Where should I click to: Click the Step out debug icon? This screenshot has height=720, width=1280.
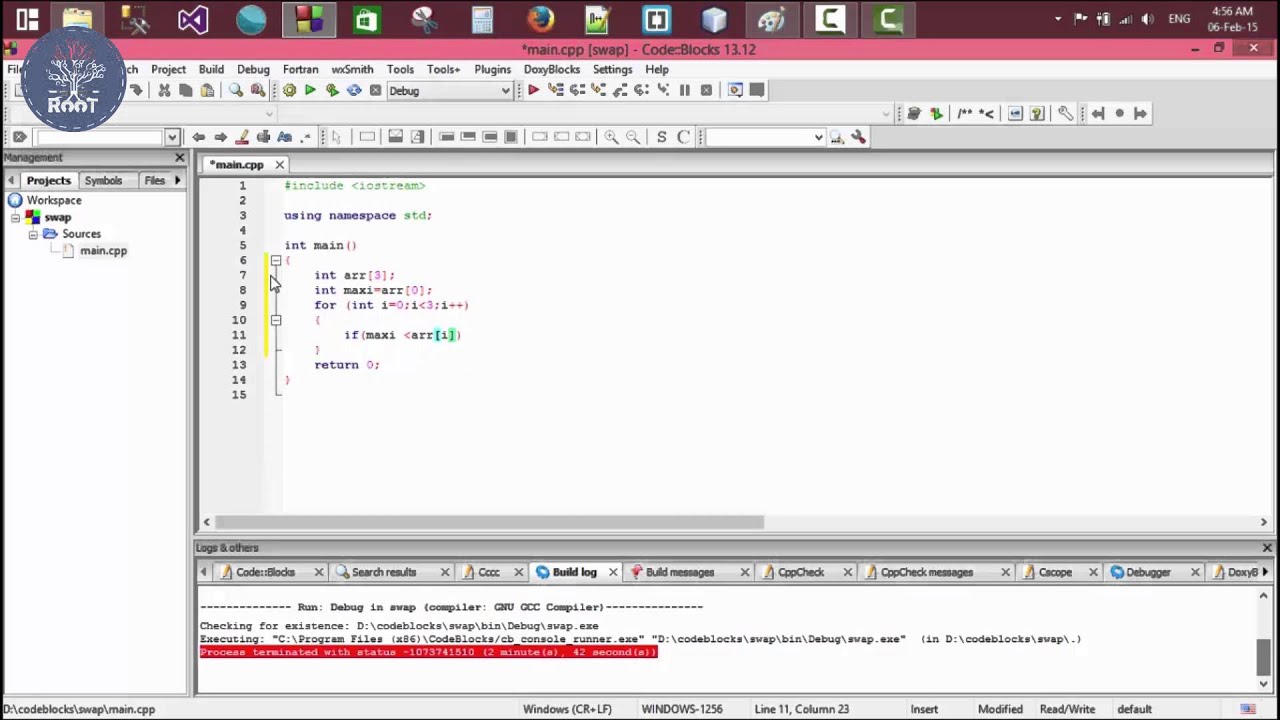point(620,90)
